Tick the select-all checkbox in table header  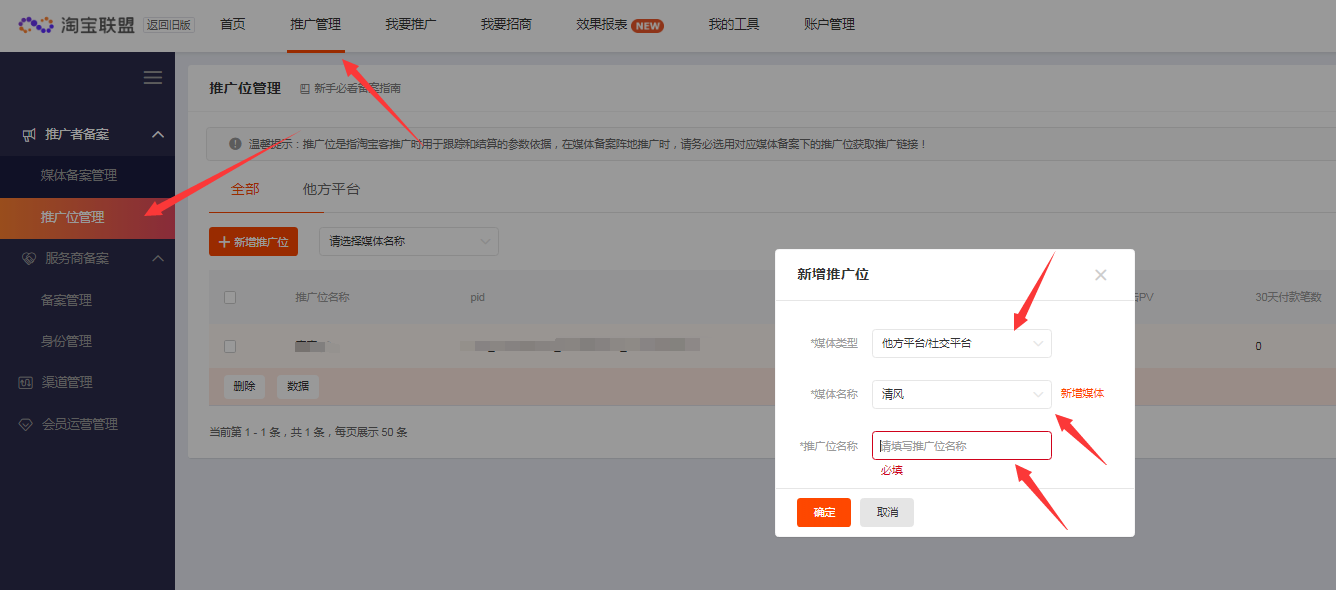[x=230, y=297]
